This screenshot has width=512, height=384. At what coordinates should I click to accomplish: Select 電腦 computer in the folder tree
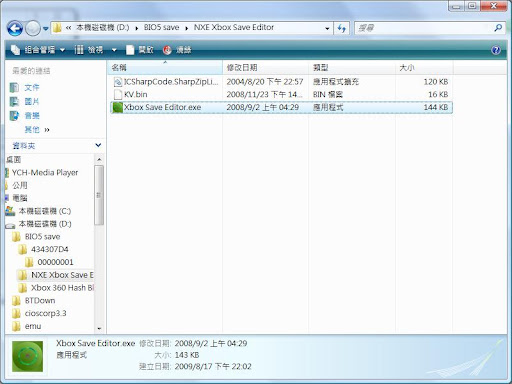[x=20, y=198]
